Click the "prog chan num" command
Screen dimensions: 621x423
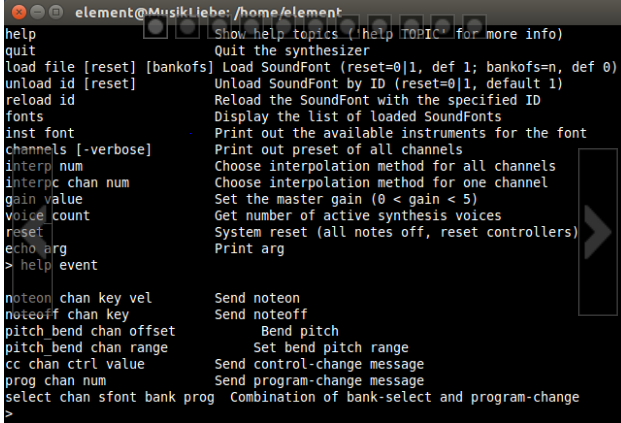(56, 380)
